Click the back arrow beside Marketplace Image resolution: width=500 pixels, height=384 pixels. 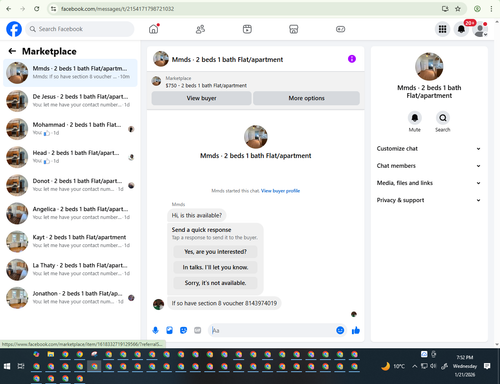click(12, 51)
